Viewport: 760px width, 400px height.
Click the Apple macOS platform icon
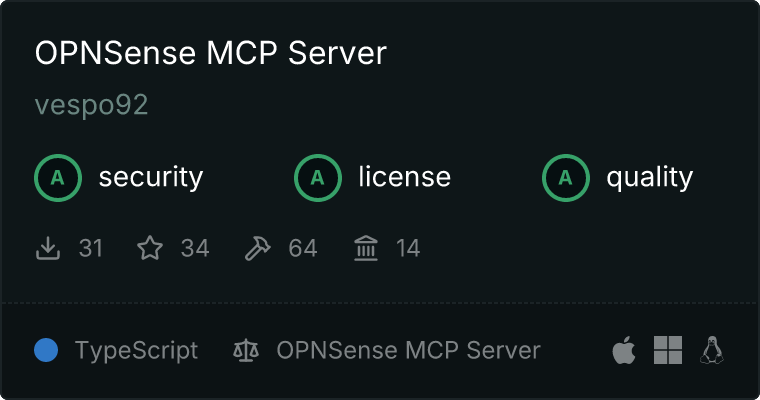click(x=624, y=350)
